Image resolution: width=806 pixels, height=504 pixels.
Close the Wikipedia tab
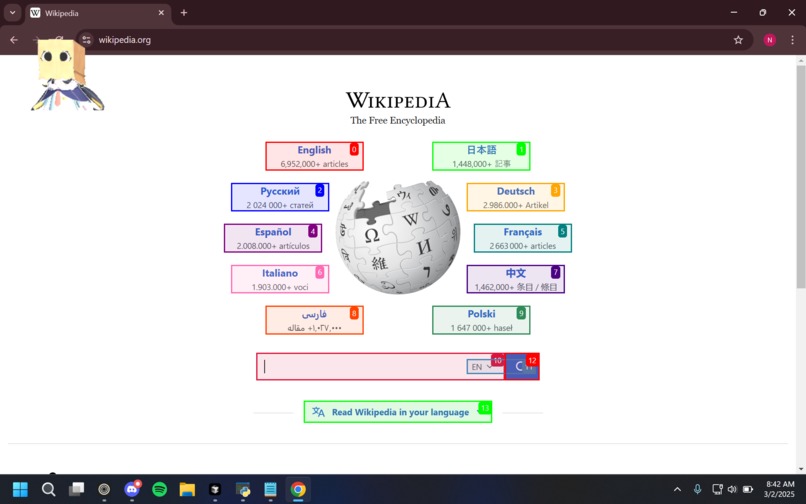(161, 13)
